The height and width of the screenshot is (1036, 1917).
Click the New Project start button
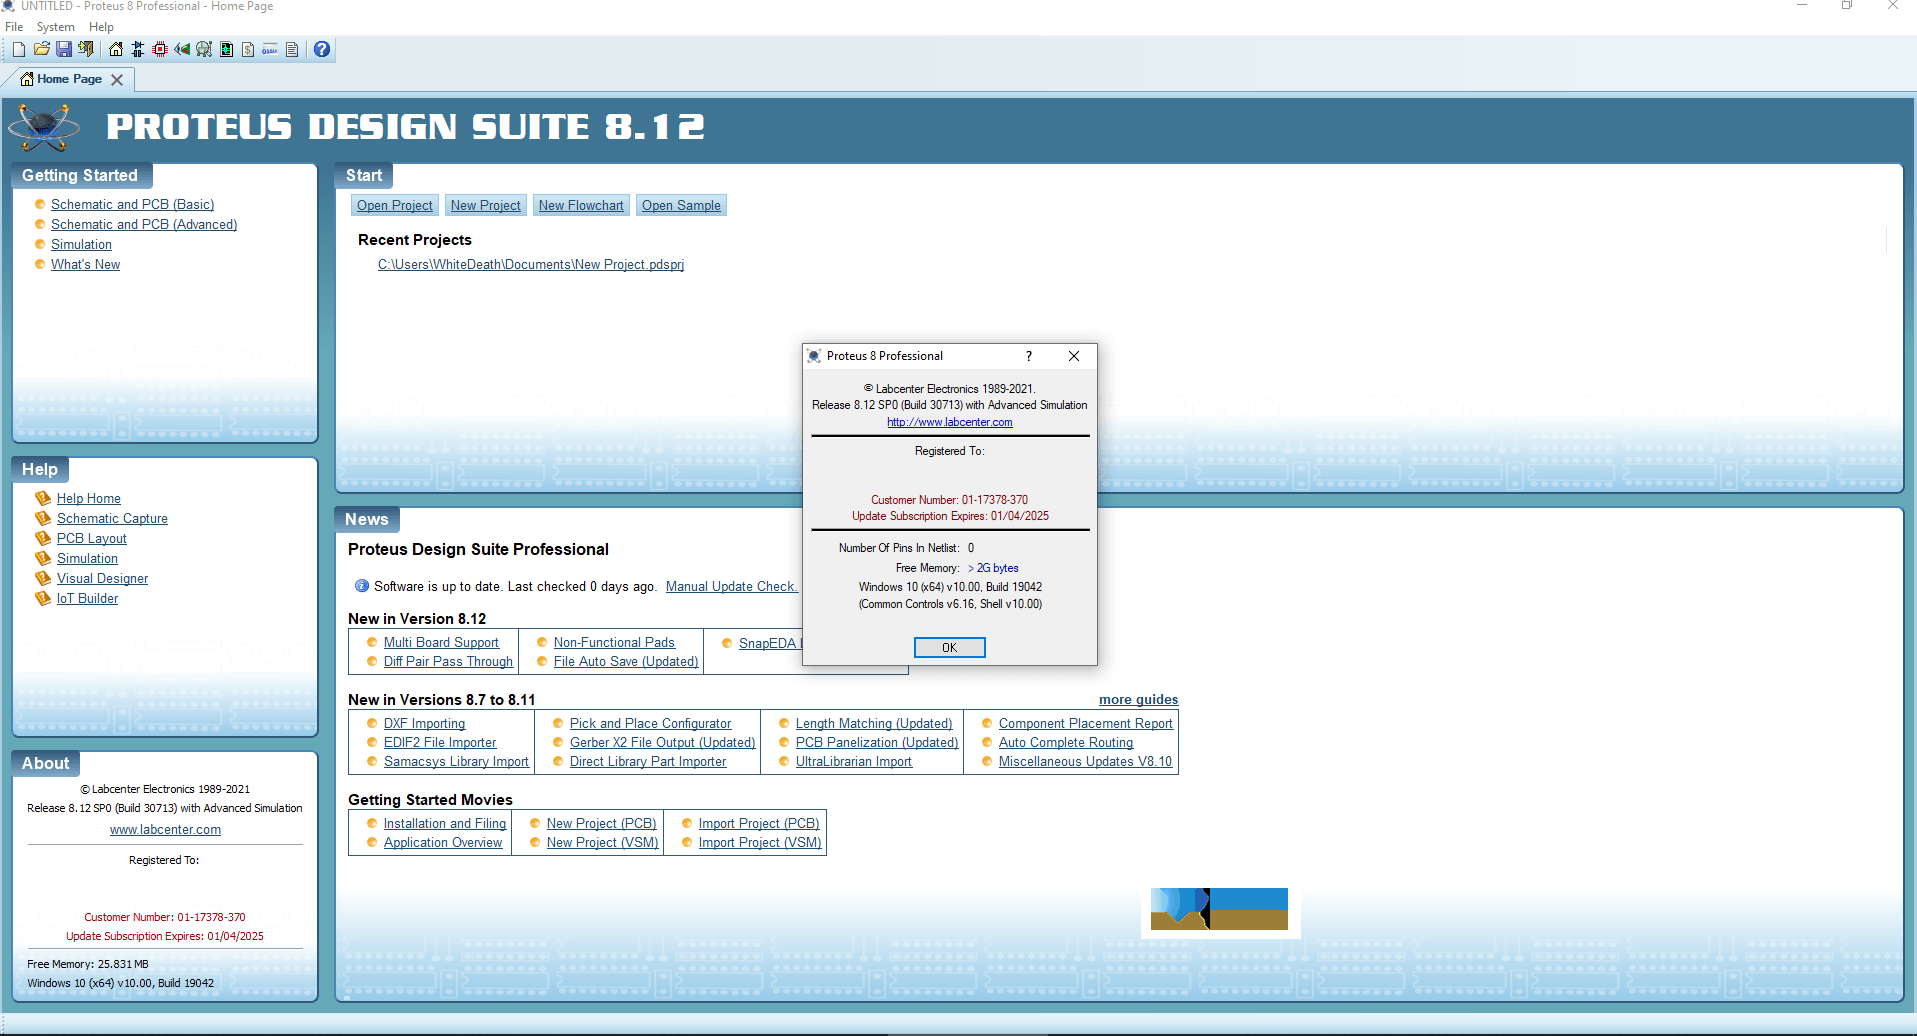[486, 205]
